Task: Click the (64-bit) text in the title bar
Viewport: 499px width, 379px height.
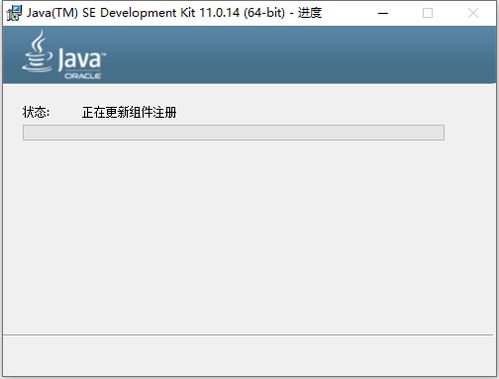Action: point(264,13)
